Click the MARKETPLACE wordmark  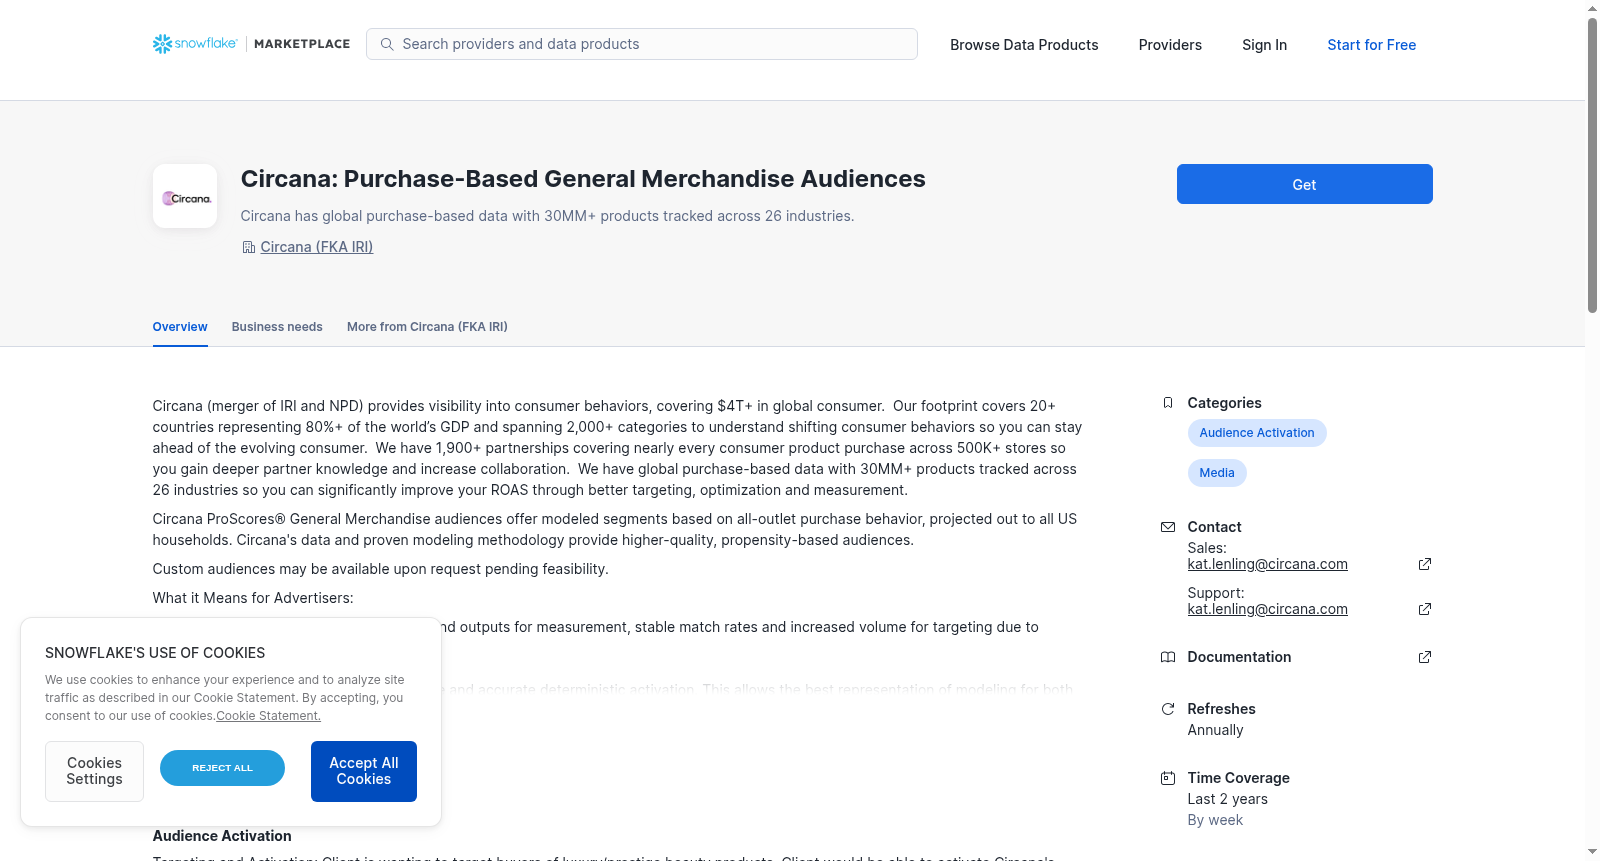302,44
